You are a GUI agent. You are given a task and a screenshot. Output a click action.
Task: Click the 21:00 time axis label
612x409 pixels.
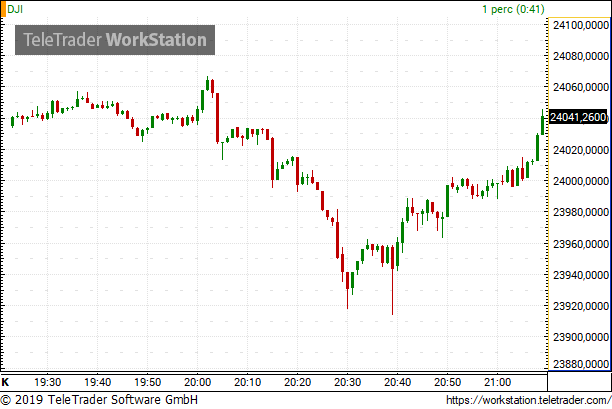pos(497,382)
